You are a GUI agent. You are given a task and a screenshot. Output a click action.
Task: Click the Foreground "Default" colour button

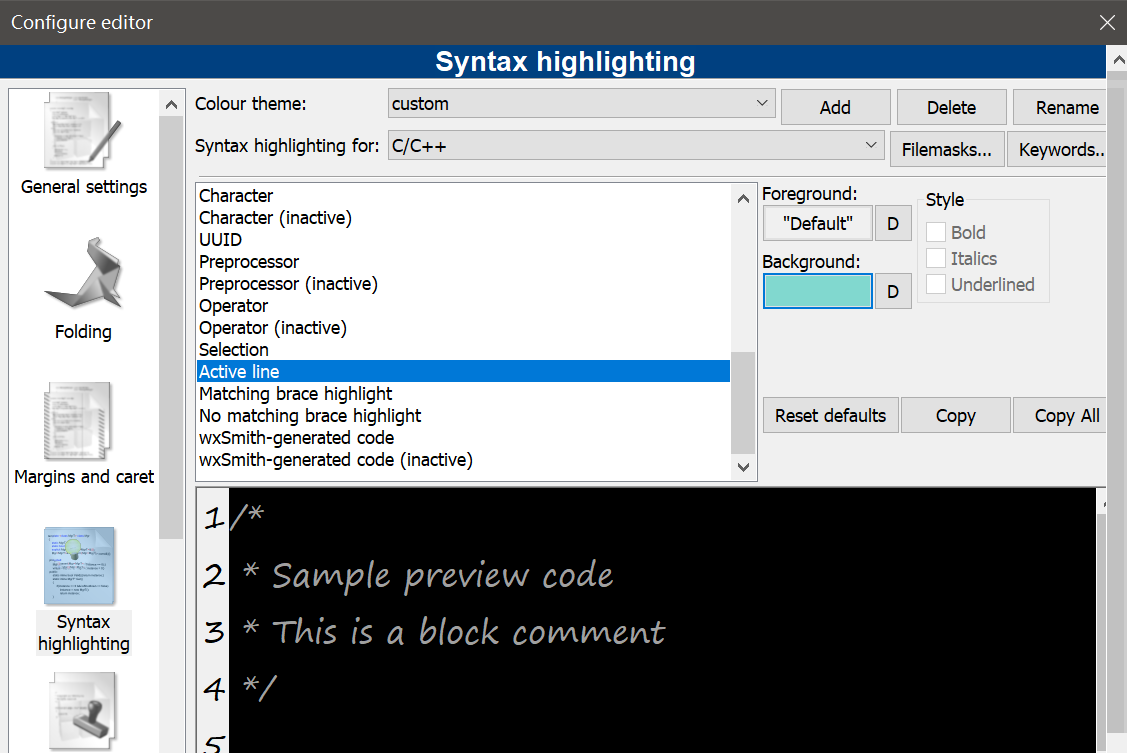pyautogui.click(x=817, y=224)
